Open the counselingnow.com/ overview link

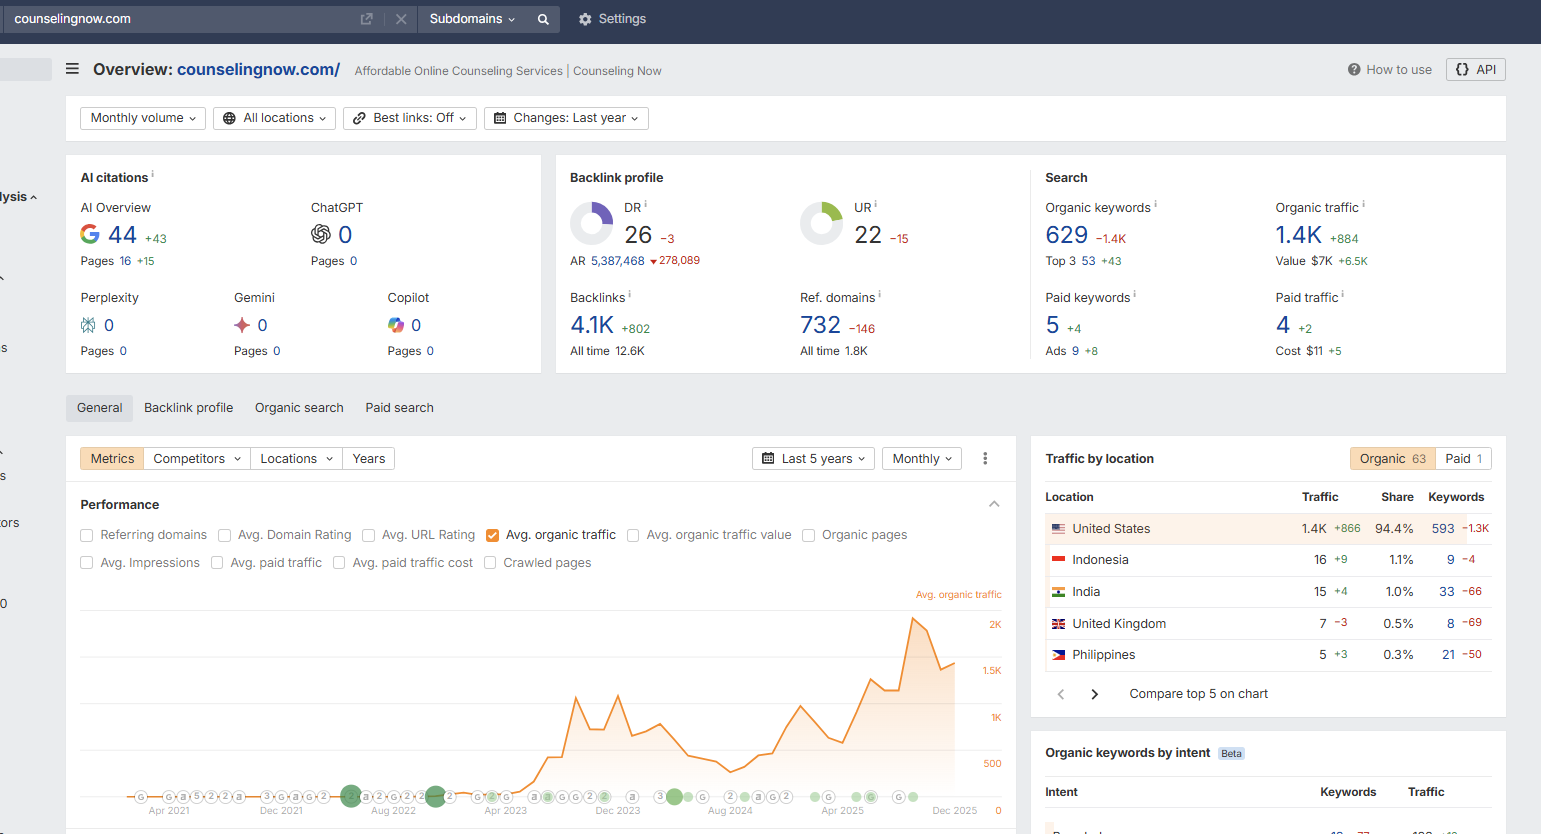tap(258, 70)
